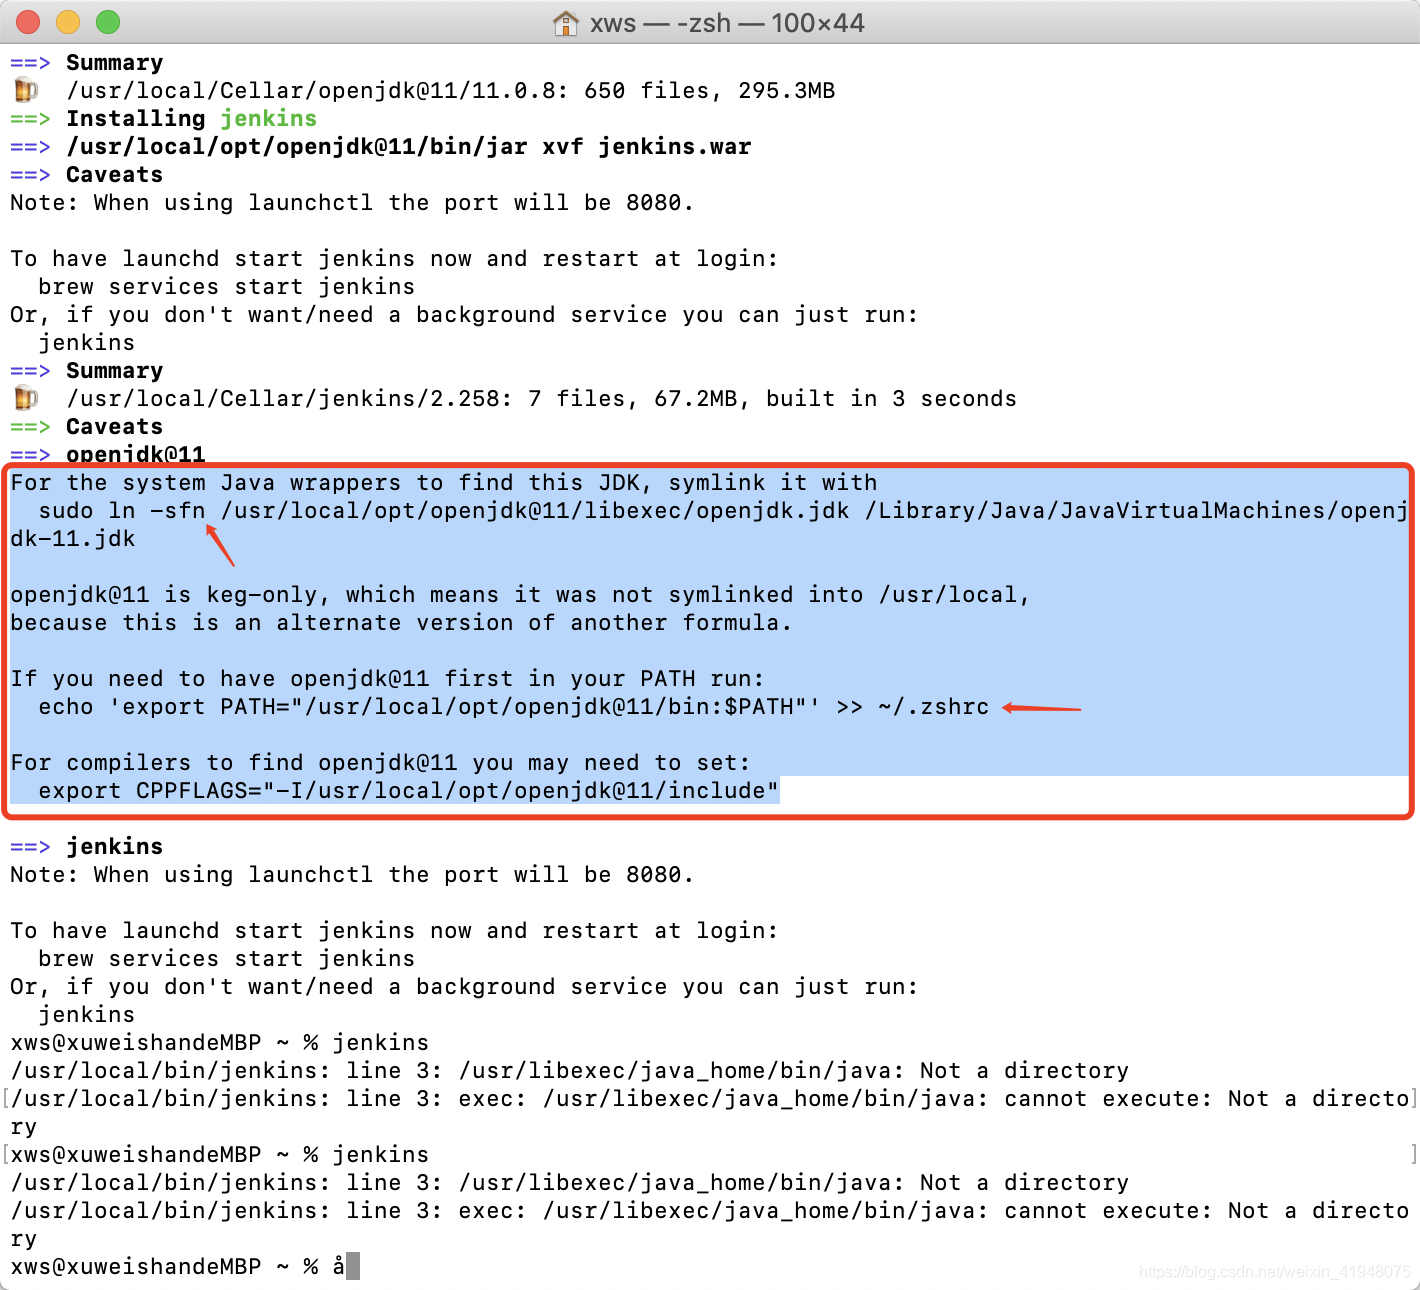Click the cursor at the last prompt

click(352, 1266)
